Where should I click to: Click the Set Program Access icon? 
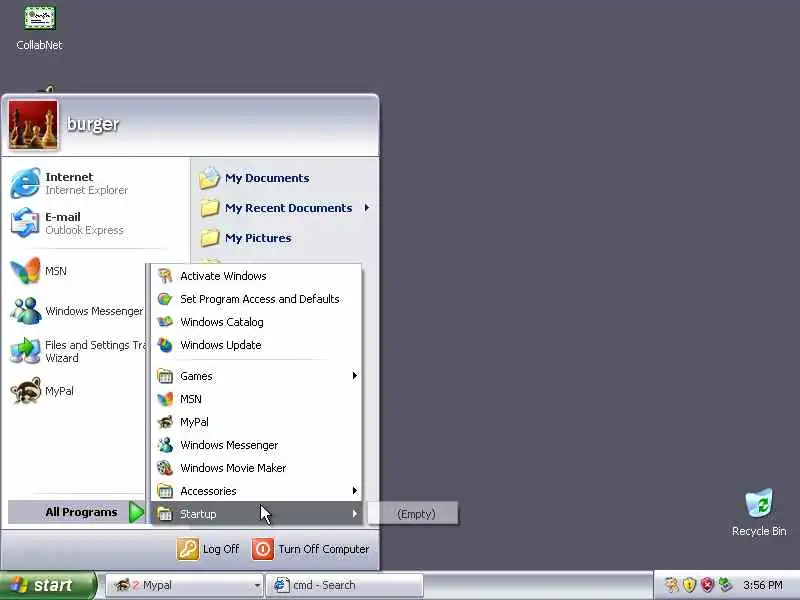pos(165,299)
